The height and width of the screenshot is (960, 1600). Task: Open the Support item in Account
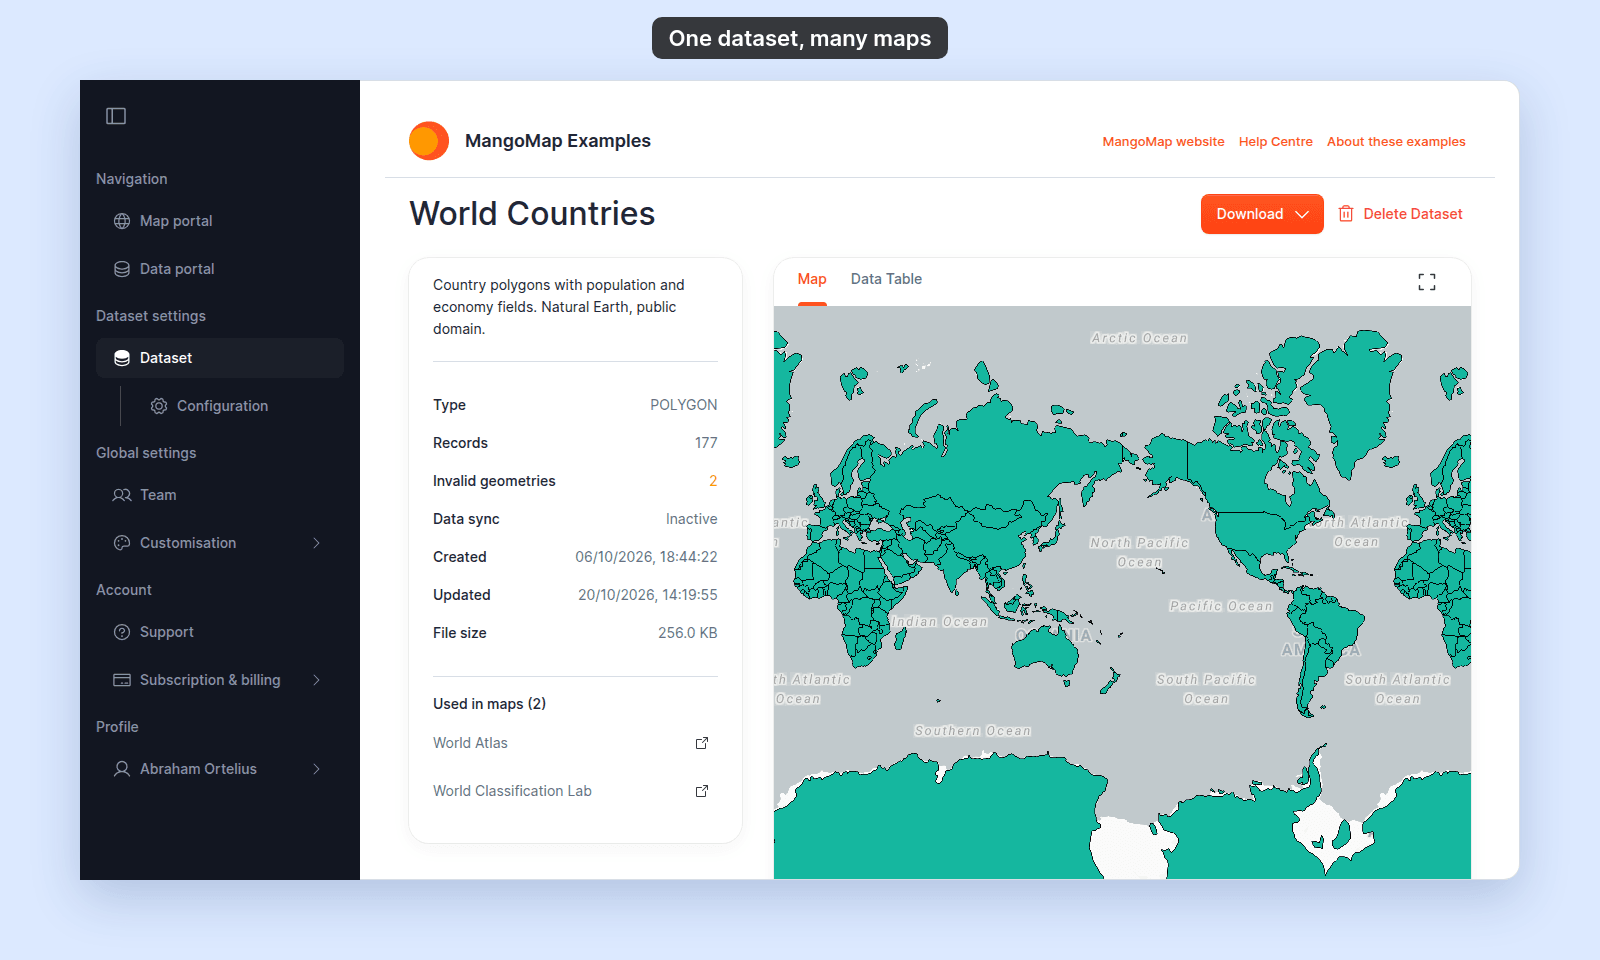[x=220, y=632]
